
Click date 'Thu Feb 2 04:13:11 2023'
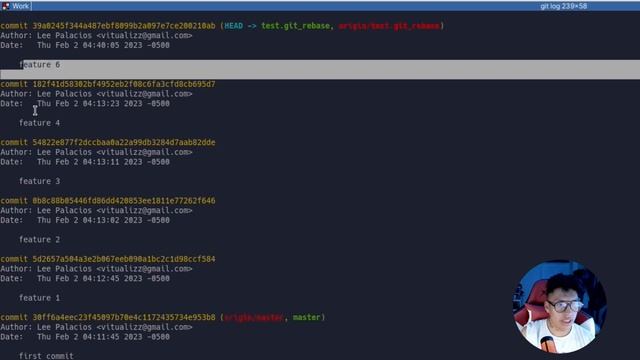(90, 162)
